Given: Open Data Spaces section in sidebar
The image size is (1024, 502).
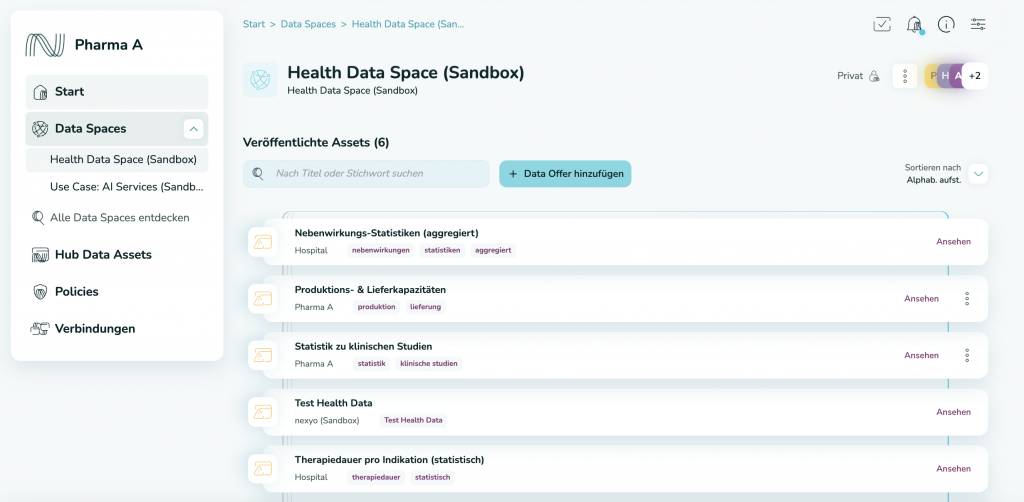Looking at the screenshot, I should coord(117,129).
